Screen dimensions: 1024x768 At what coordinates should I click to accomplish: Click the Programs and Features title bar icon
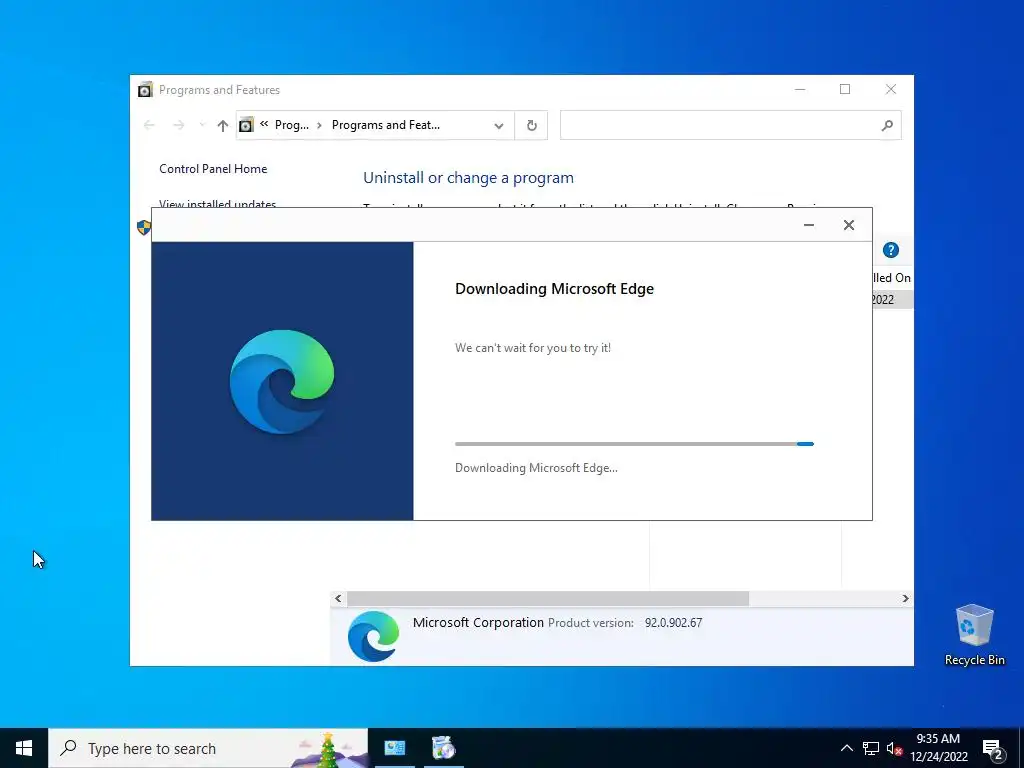pos(145,89)
